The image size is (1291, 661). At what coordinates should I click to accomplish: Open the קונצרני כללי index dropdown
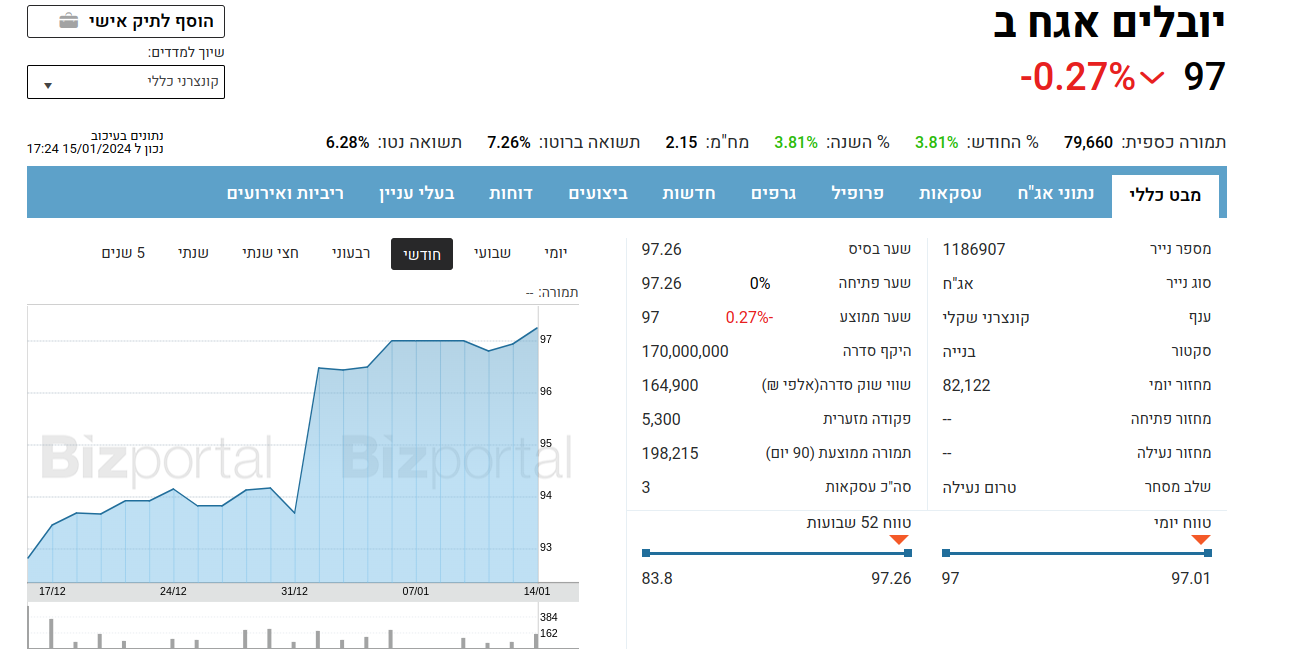point(126,82)
